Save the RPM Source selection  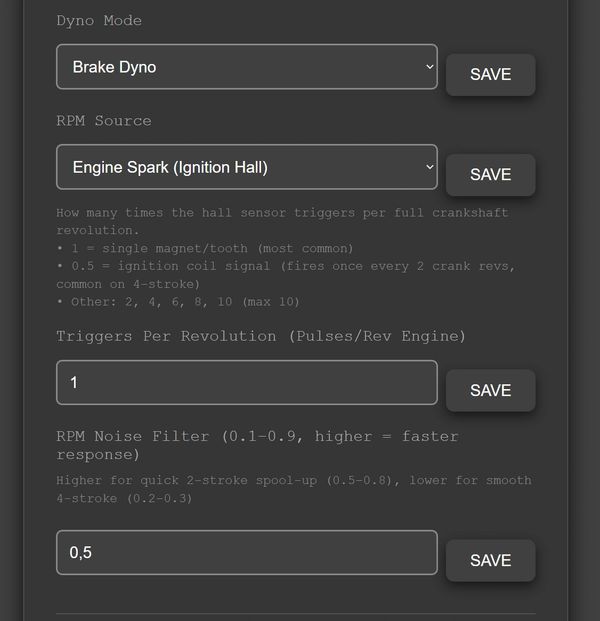tap(490, 175)
